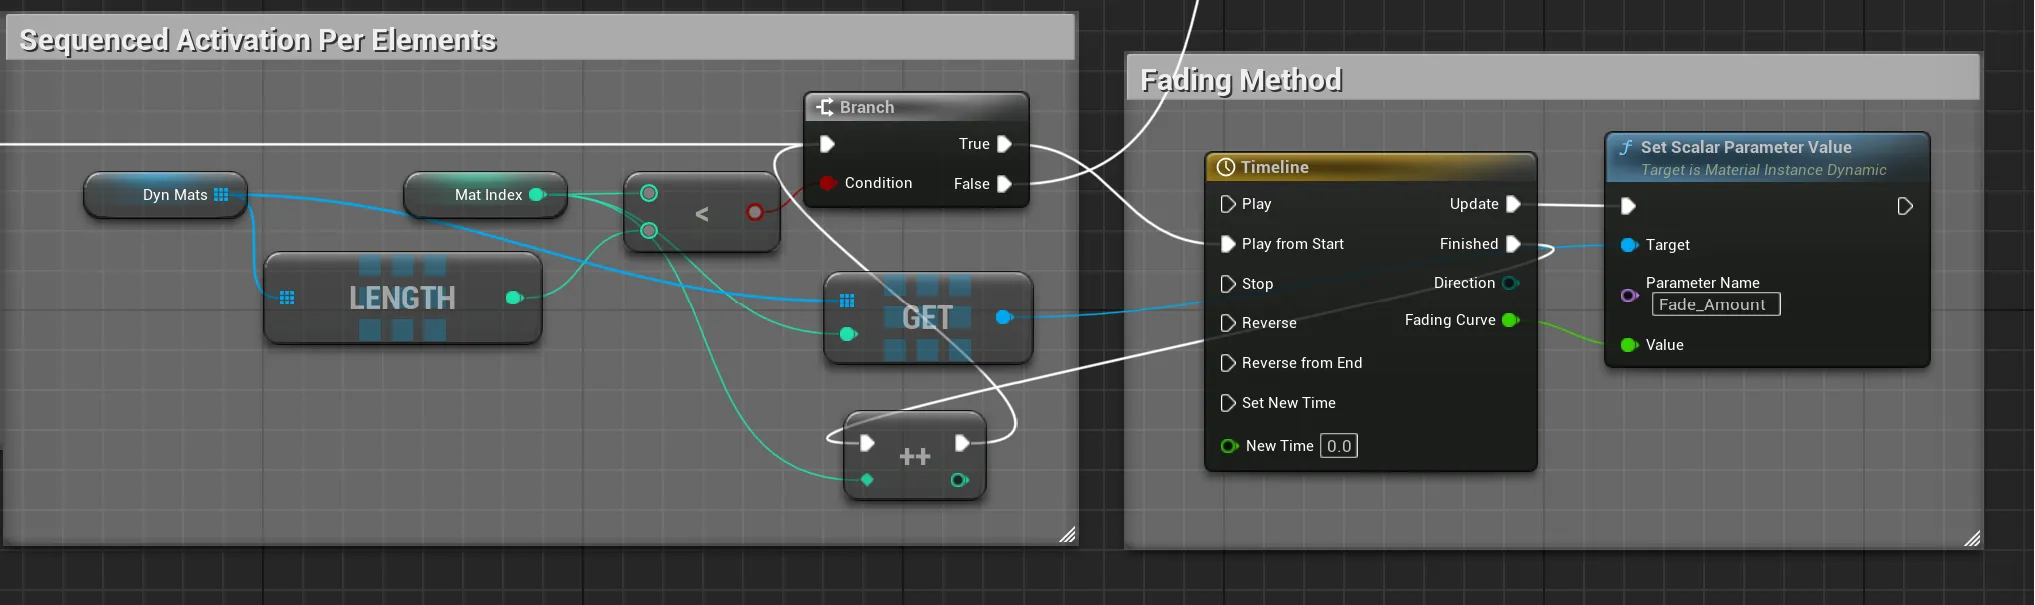Viewport: 2035px width, 605px height.
Task: Click the resize handle of Fading Method comment box
Action: tap(1972, 538)
